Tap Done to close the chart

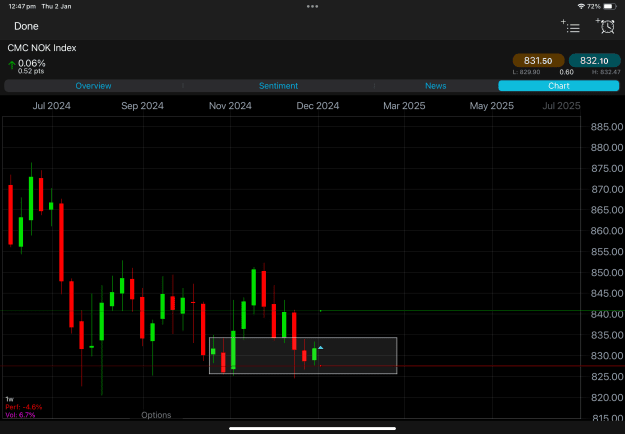[26, 26]
